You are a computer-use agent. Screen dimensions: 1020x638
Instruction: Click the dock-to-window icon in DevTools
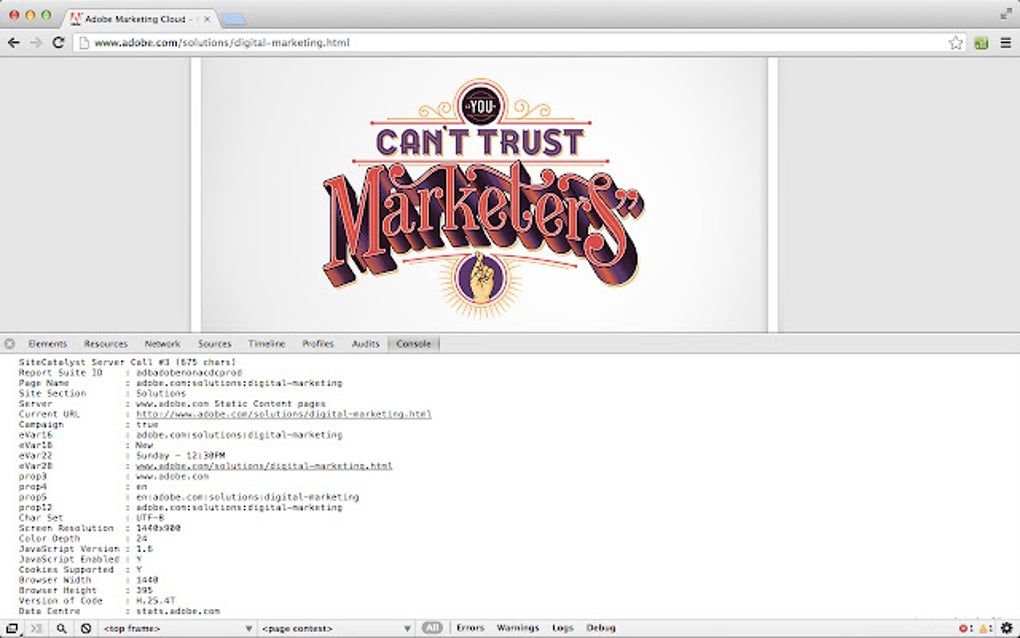(x=12, y=628)
